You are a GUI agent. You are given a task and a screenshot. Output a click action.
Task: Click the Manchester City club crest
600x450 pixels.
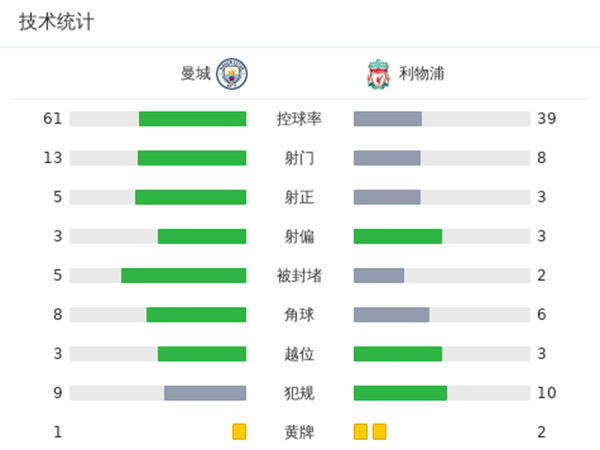(x=231, y=74)
